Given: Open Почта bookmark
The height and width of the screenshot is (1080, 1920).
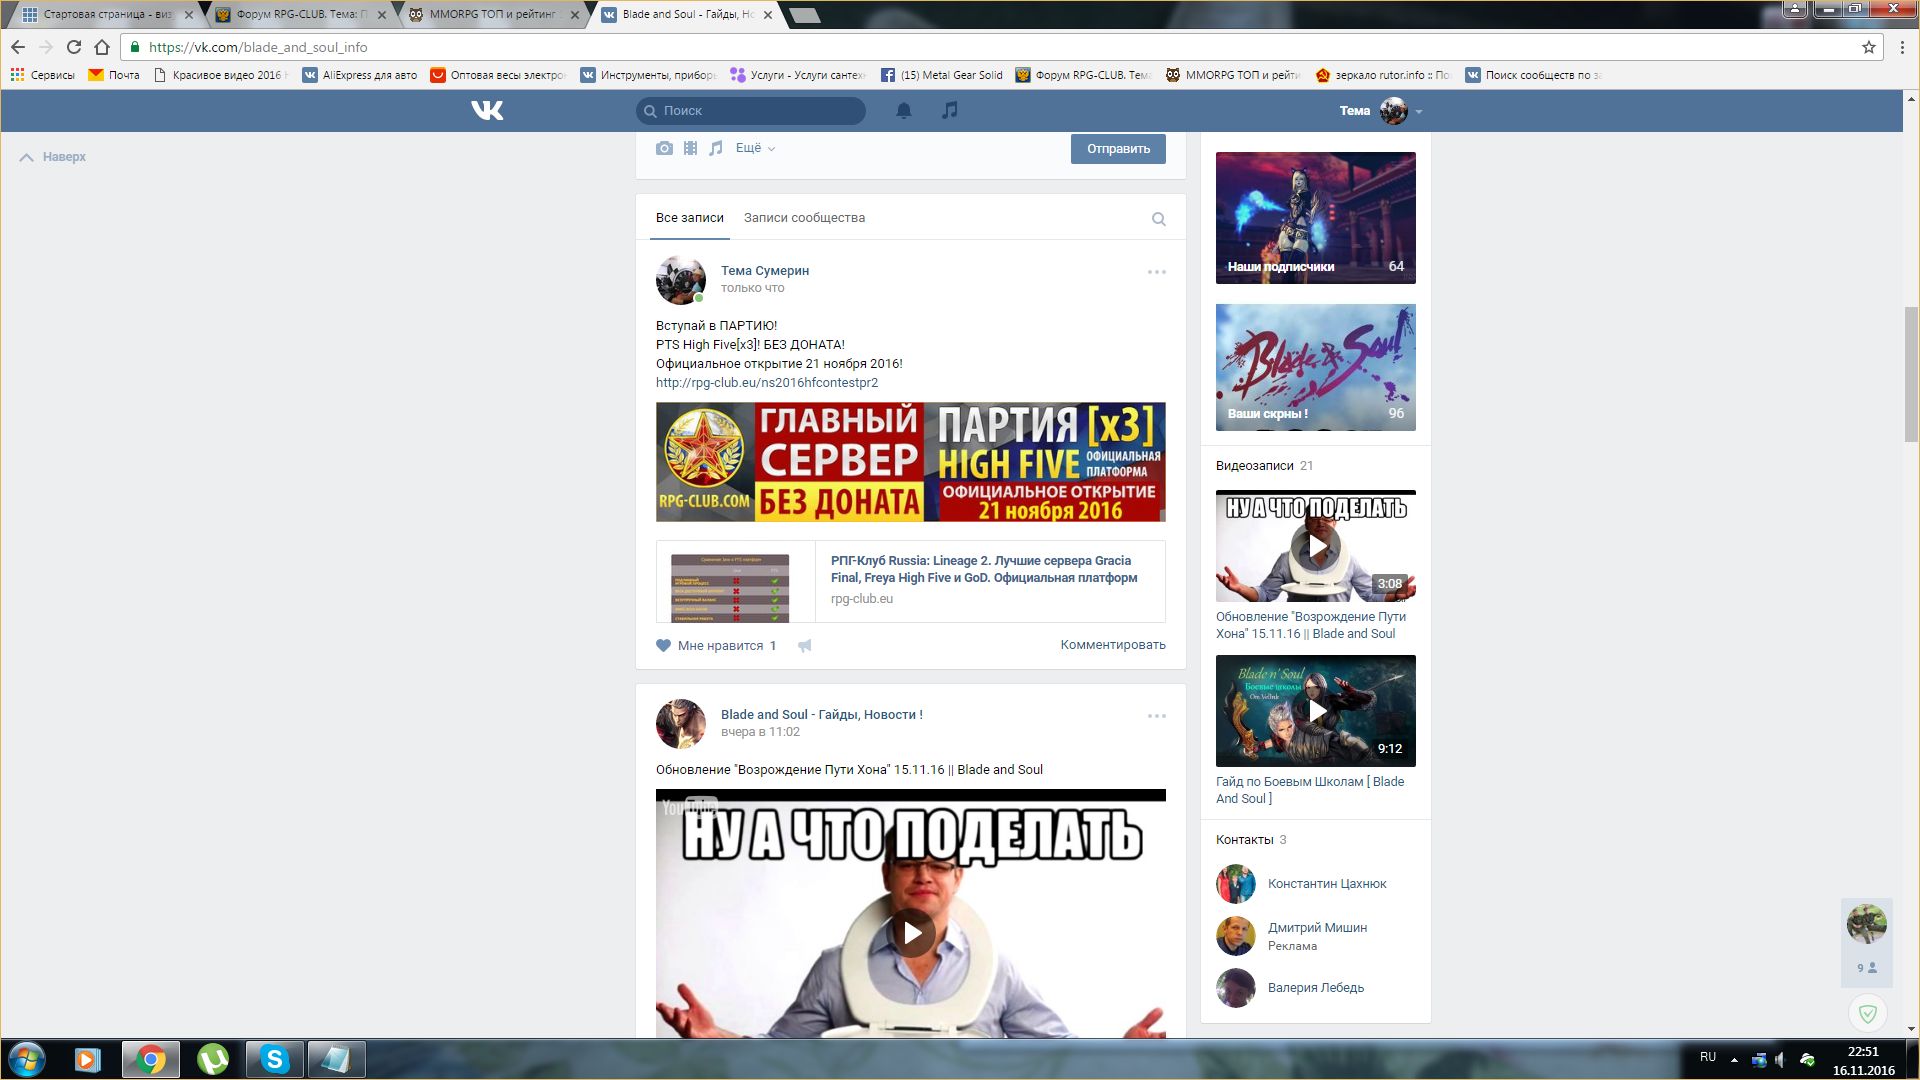Looking at the screenshot, I should pos(114,75).
